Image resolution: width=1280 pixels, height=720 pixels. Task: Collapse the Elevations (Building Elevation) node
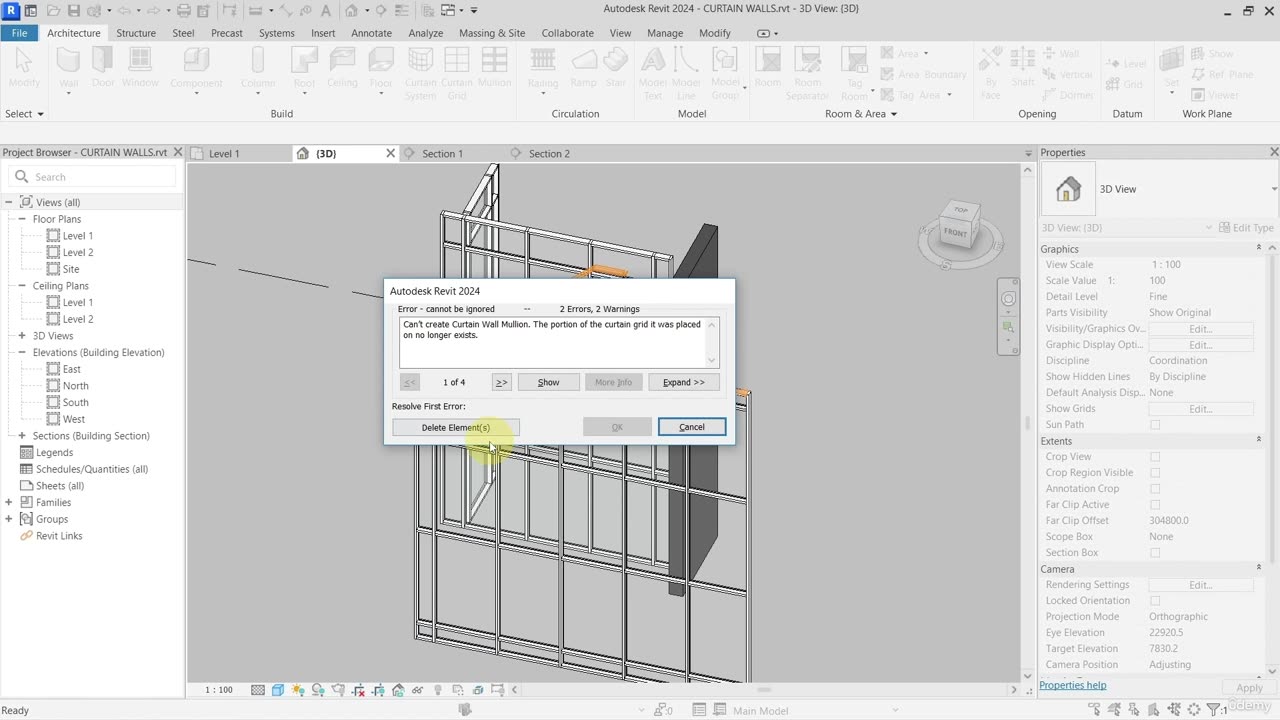point(22,352)
